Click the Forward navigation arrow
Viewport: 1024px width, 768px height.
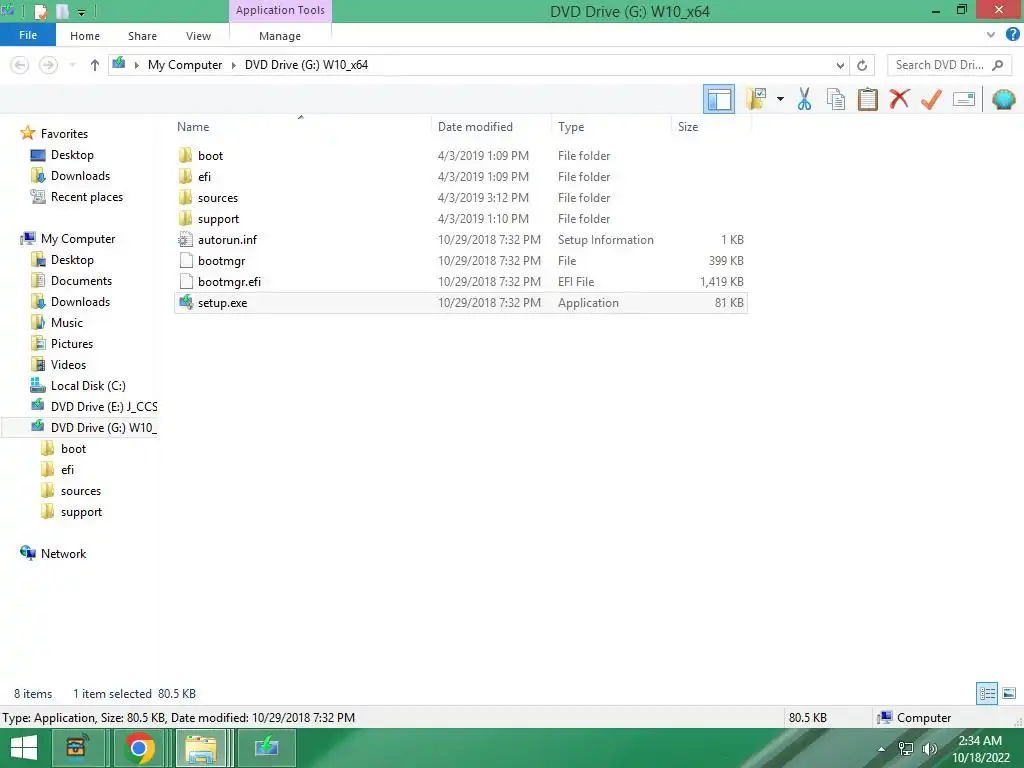point(48,65)
